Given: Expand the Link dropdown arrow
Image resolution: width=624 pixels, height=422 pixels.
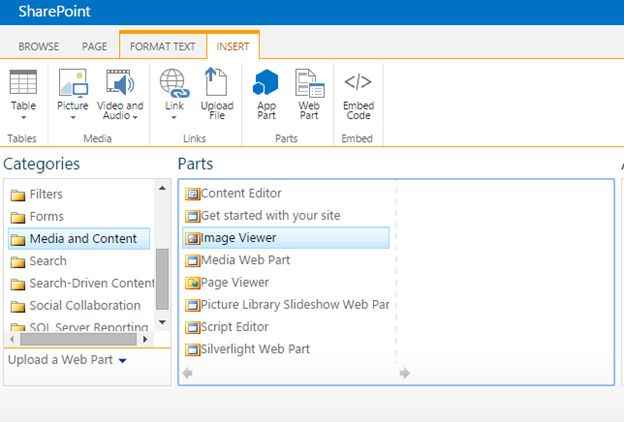Looking at the screenshot, I should click(174, 117).
